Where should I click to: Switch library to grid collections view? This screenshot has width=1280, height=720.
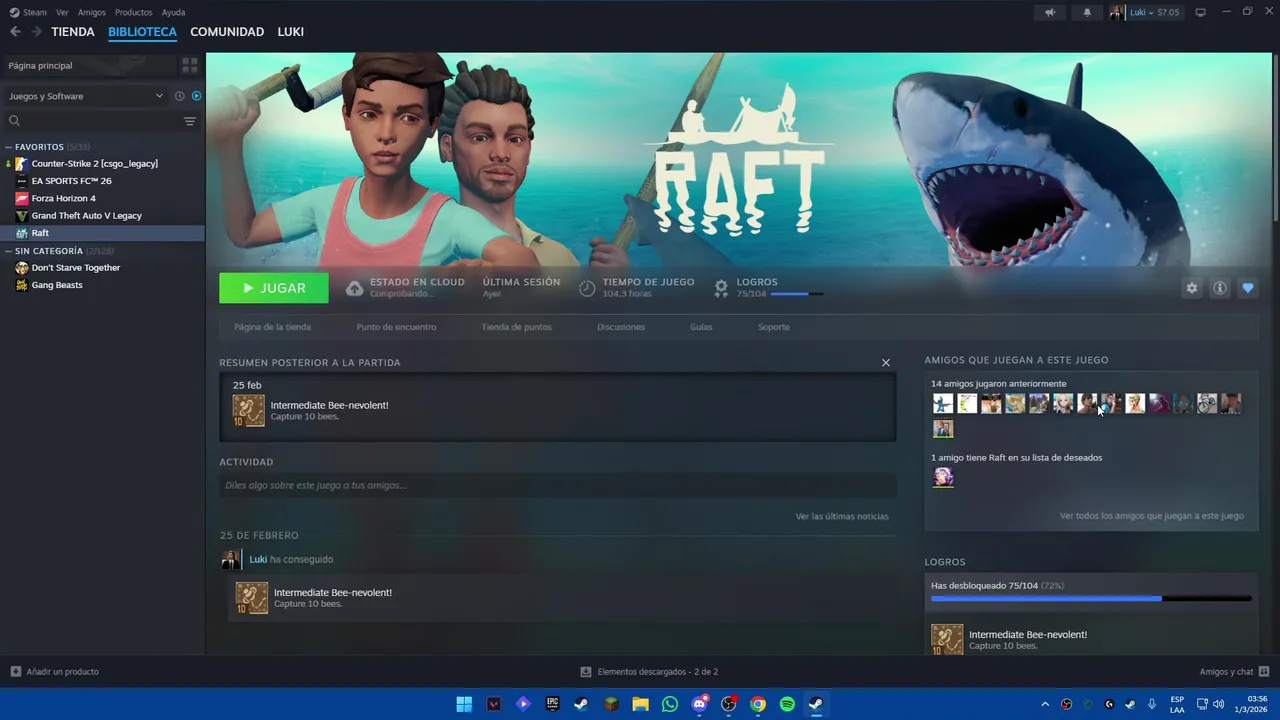pyautogui.click(x=189, y=65)
